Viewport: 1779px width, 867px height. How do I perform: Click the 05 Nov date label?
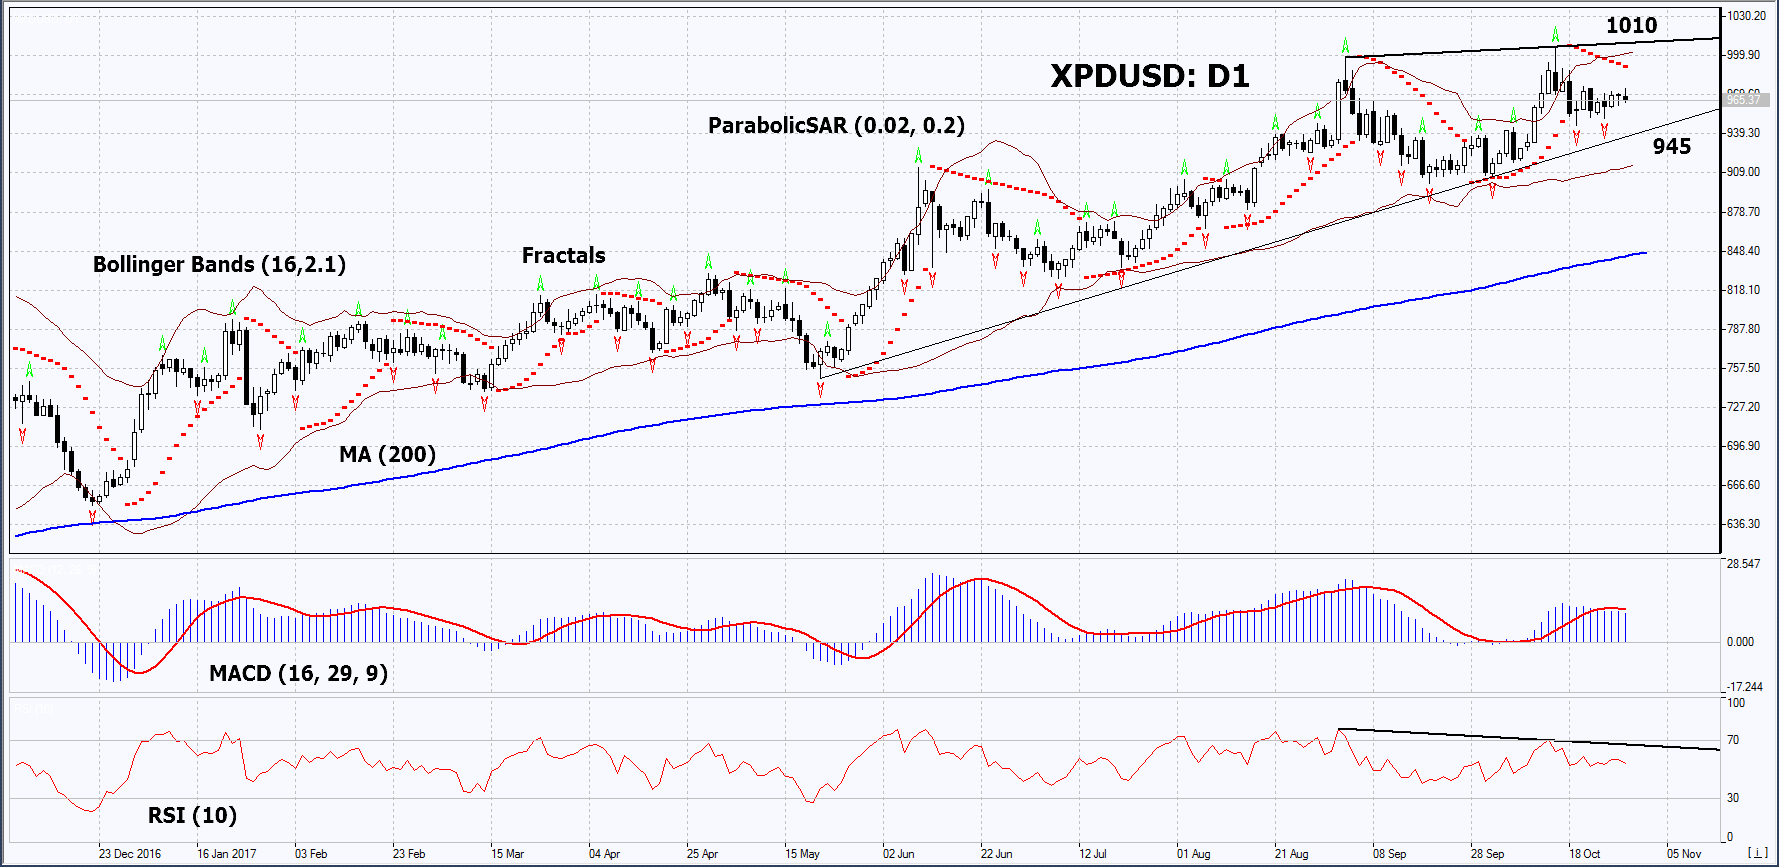pyautogui.click(x=1683, y=854)
